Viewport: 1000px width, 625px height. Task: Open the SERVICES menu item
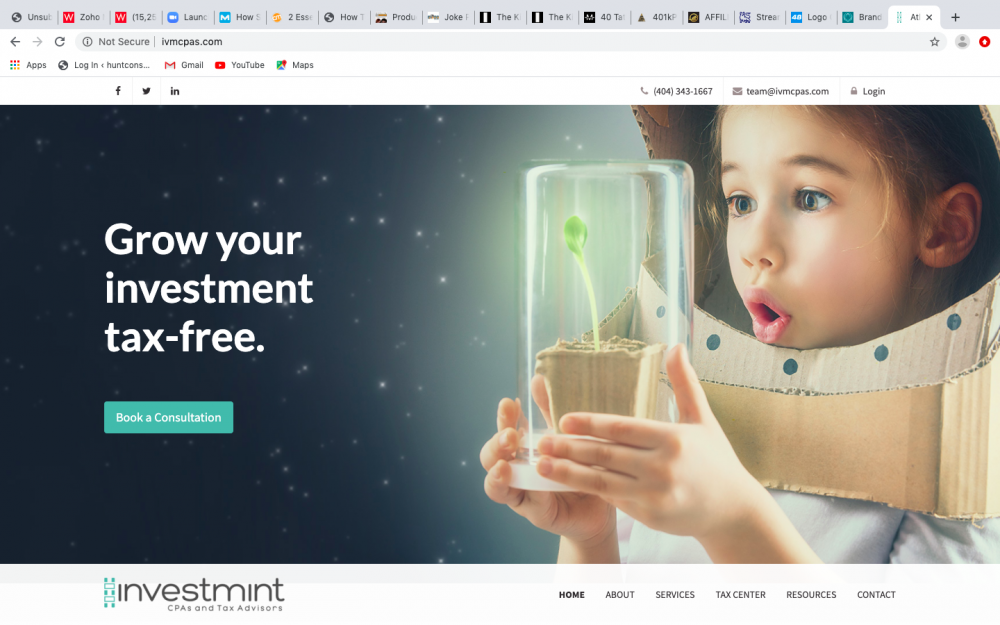(x=675, y=594)
